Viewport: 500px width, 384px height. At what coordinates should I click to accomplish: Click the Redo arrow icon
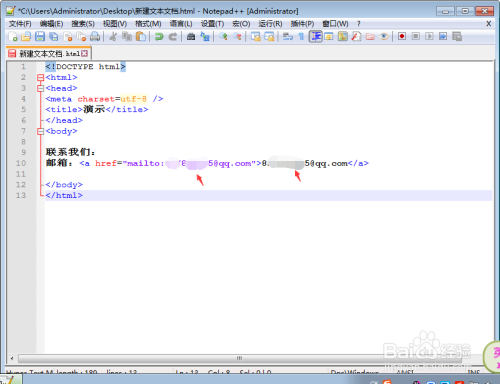coord(173,36)
